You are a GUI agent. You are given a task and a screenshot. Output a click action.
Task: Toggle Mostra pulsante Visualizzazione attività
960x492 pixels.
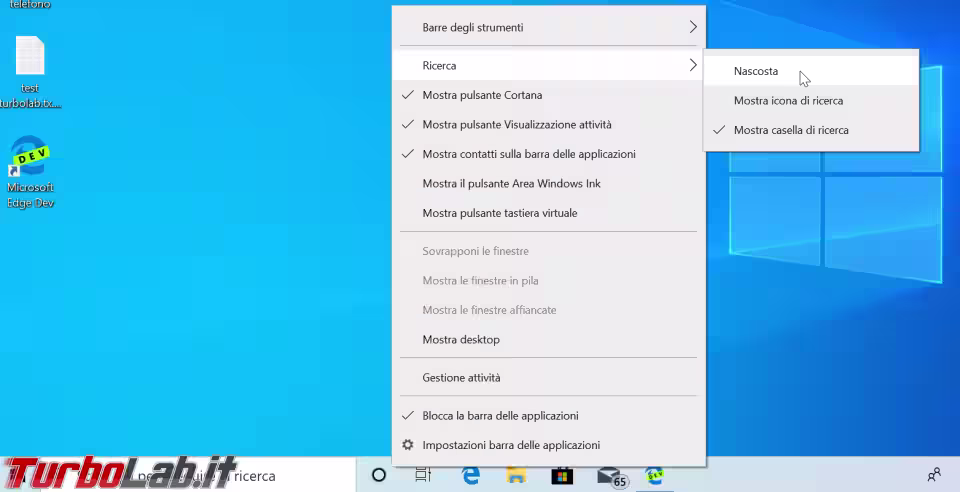click(549, 124)
